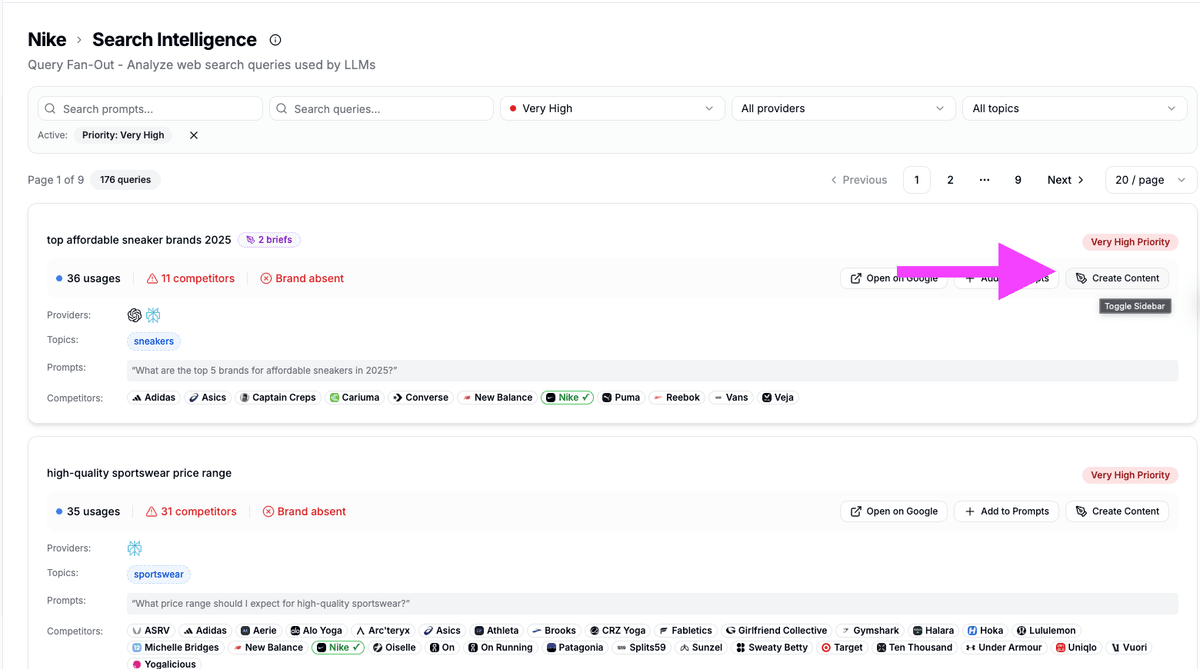The width and height of the screenshot is (1200, 669).
Task: Jump to page 9 of results
Action: click(1018, 180)
